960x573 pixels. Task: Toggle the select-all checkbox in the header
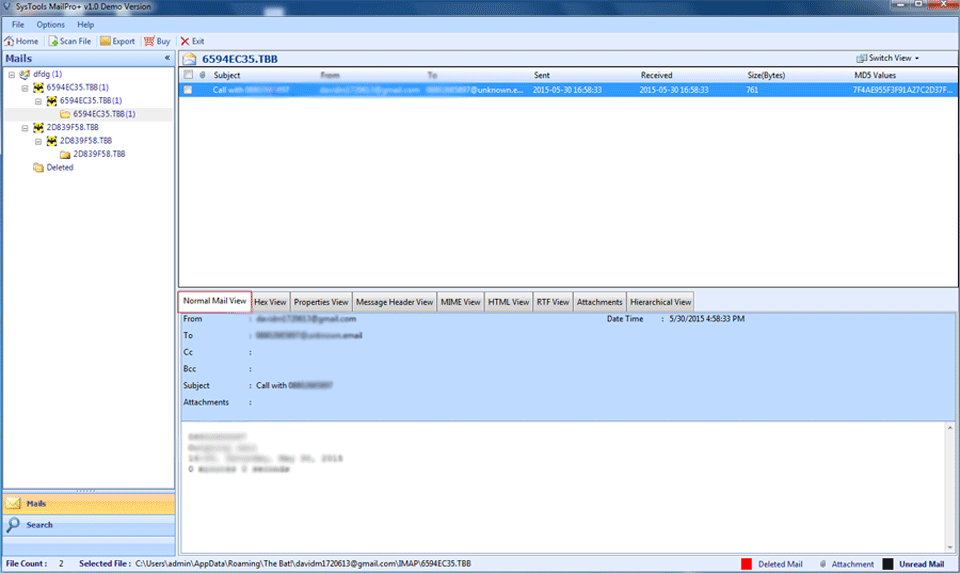coord(188,75)
